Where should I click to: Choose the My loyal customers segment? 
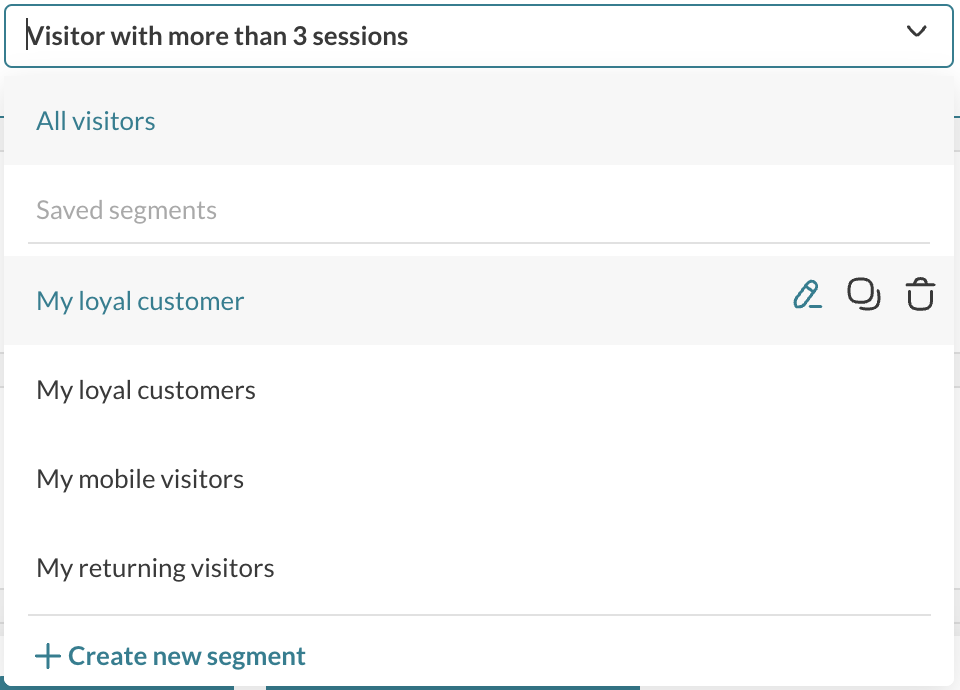coord(146,390)
